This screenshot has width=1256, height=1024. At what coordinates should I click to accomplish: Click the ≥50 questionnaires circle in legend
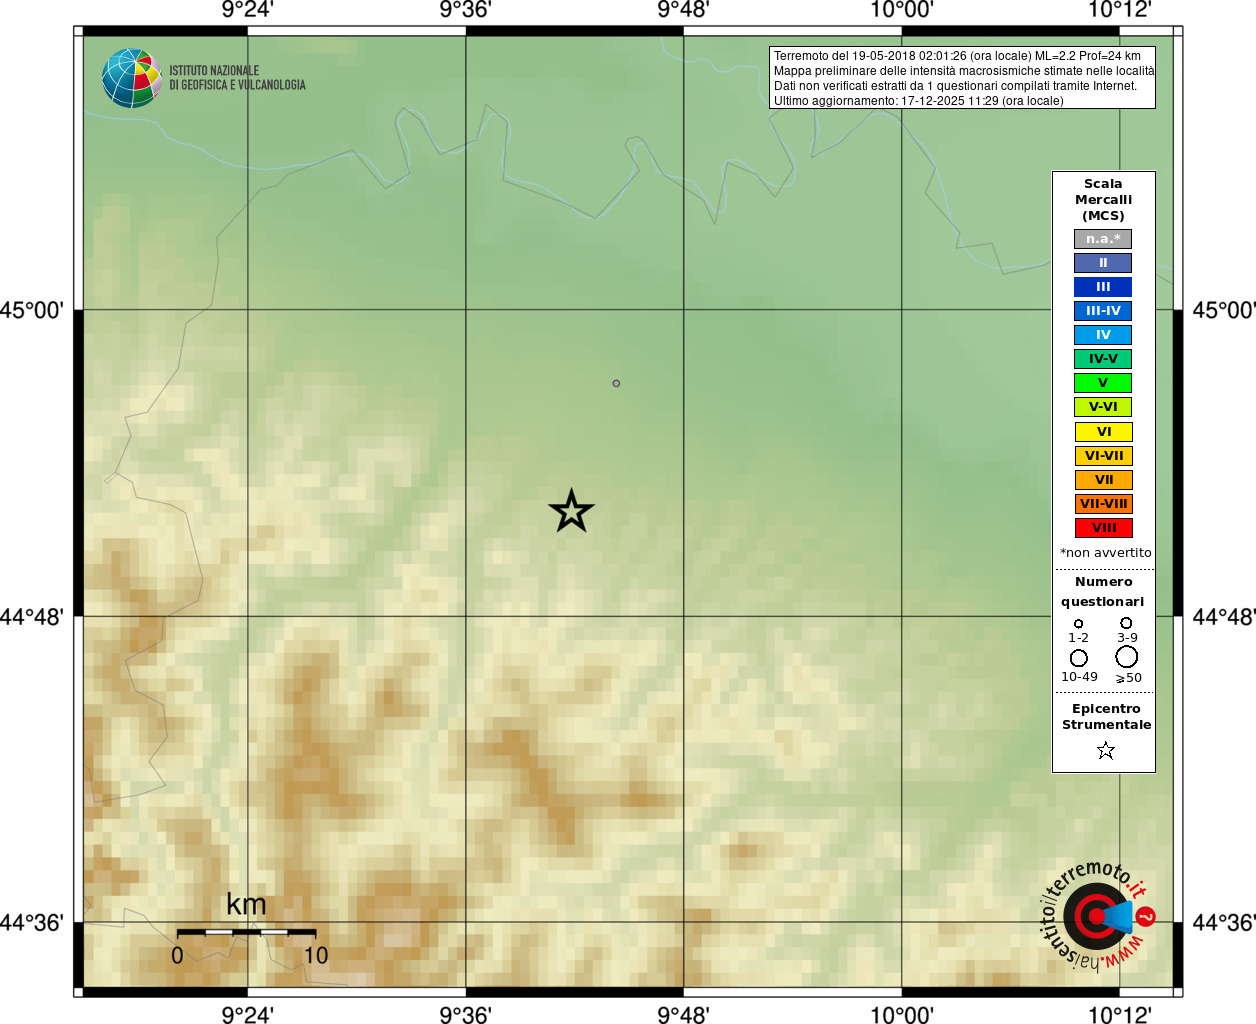point(1127,657)
